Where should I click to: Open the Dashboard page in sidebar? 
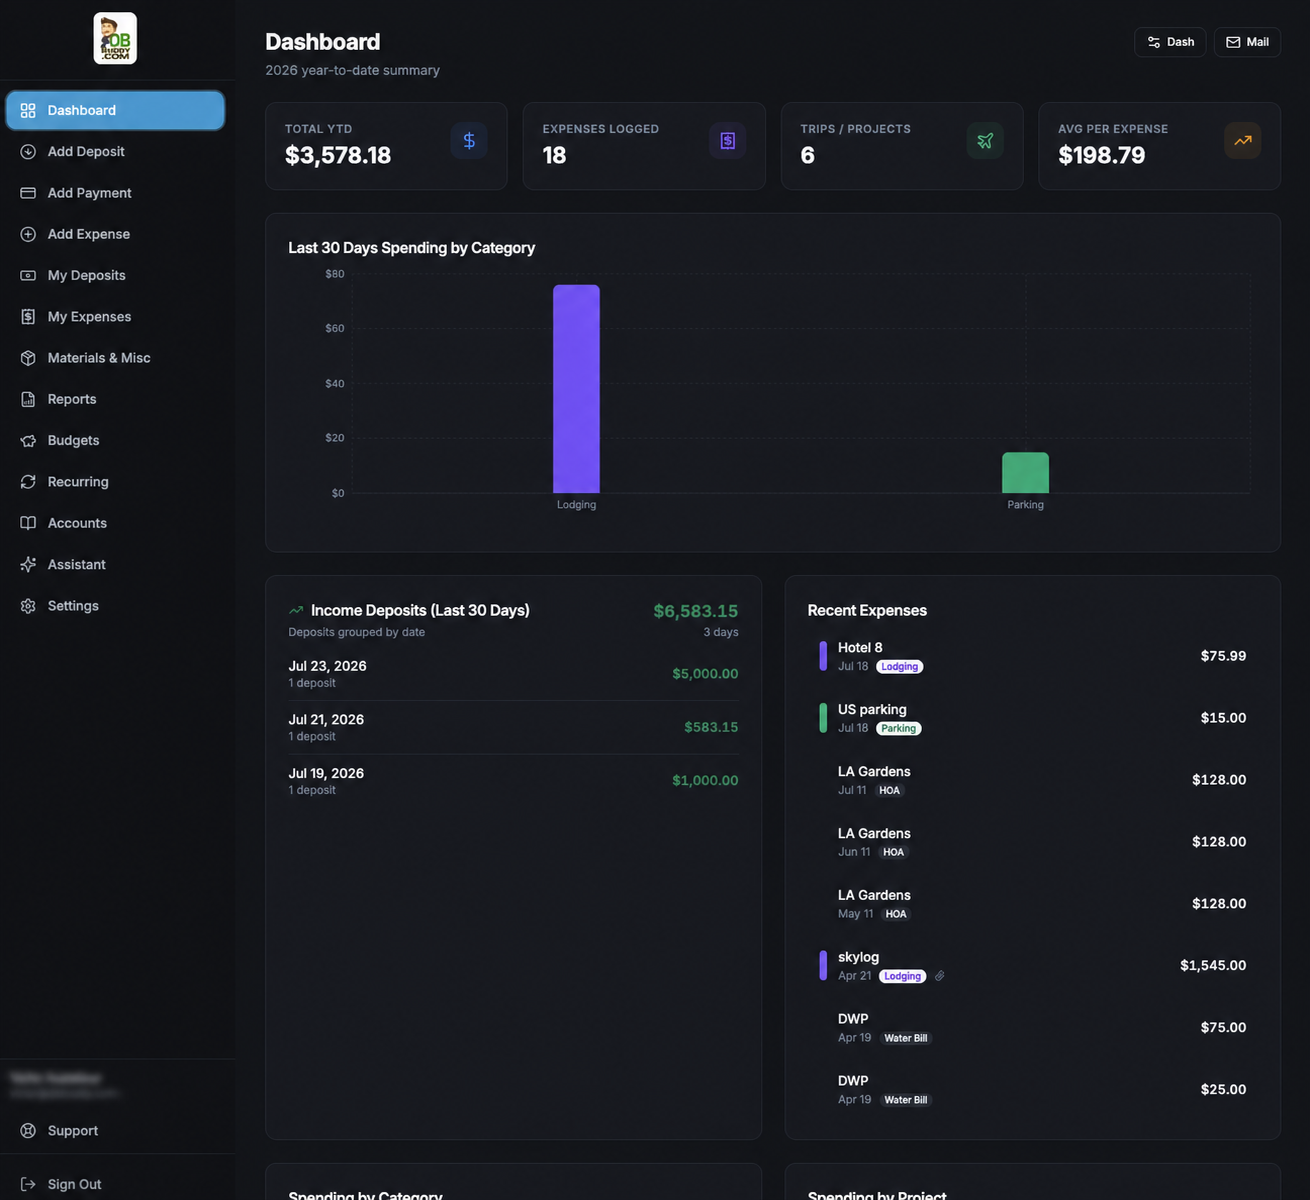pos(115,110)
